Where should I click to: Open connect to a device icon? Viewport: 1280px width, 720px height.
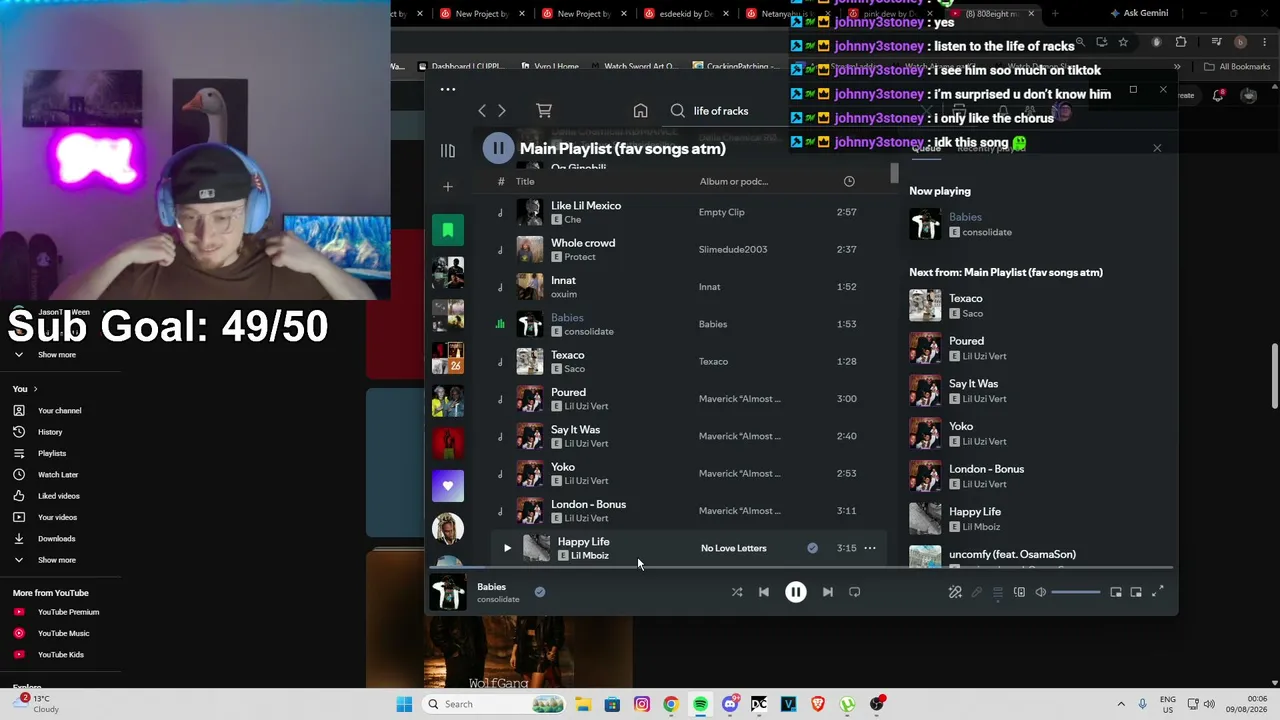point(1019,593)
